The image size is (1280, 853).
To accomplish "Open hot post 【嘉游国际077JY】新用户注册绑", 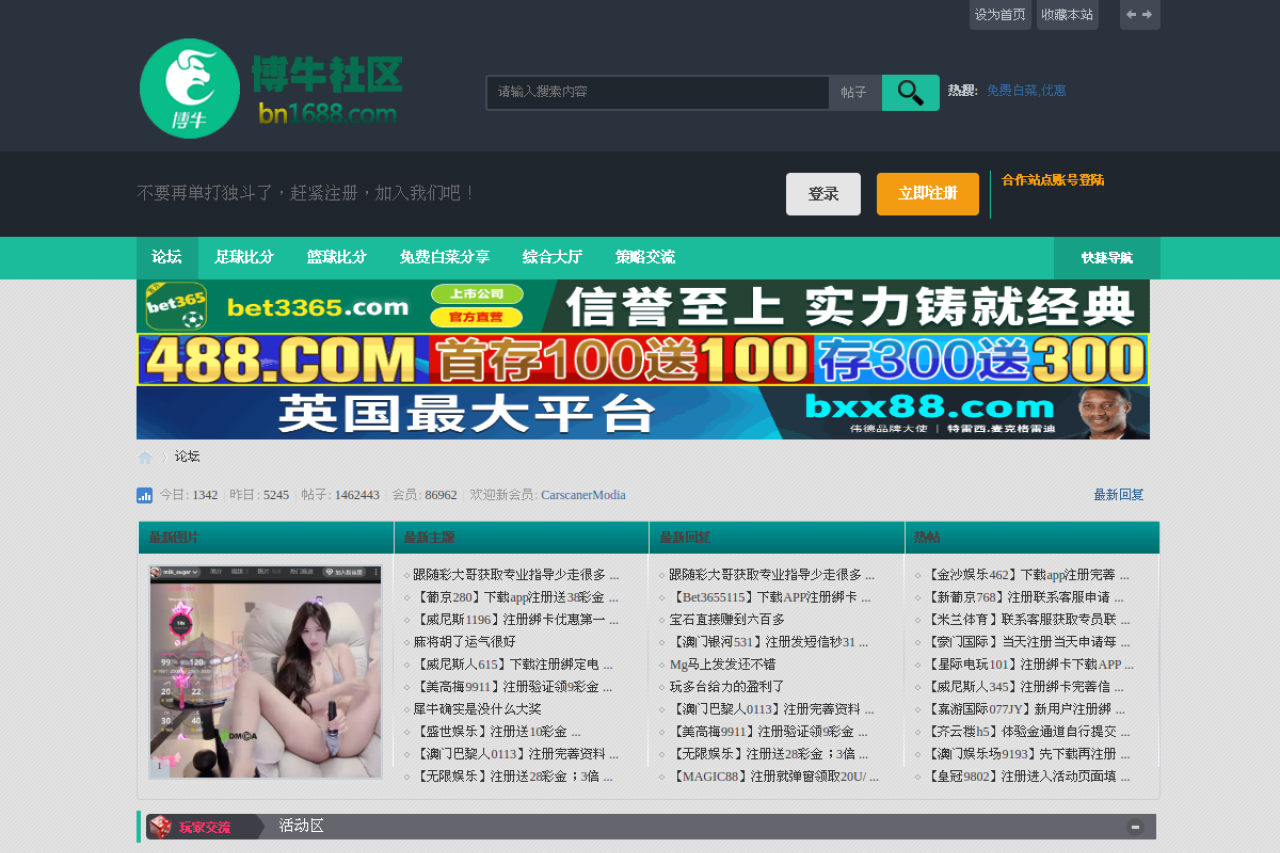I will click(x=1025, y=709).
